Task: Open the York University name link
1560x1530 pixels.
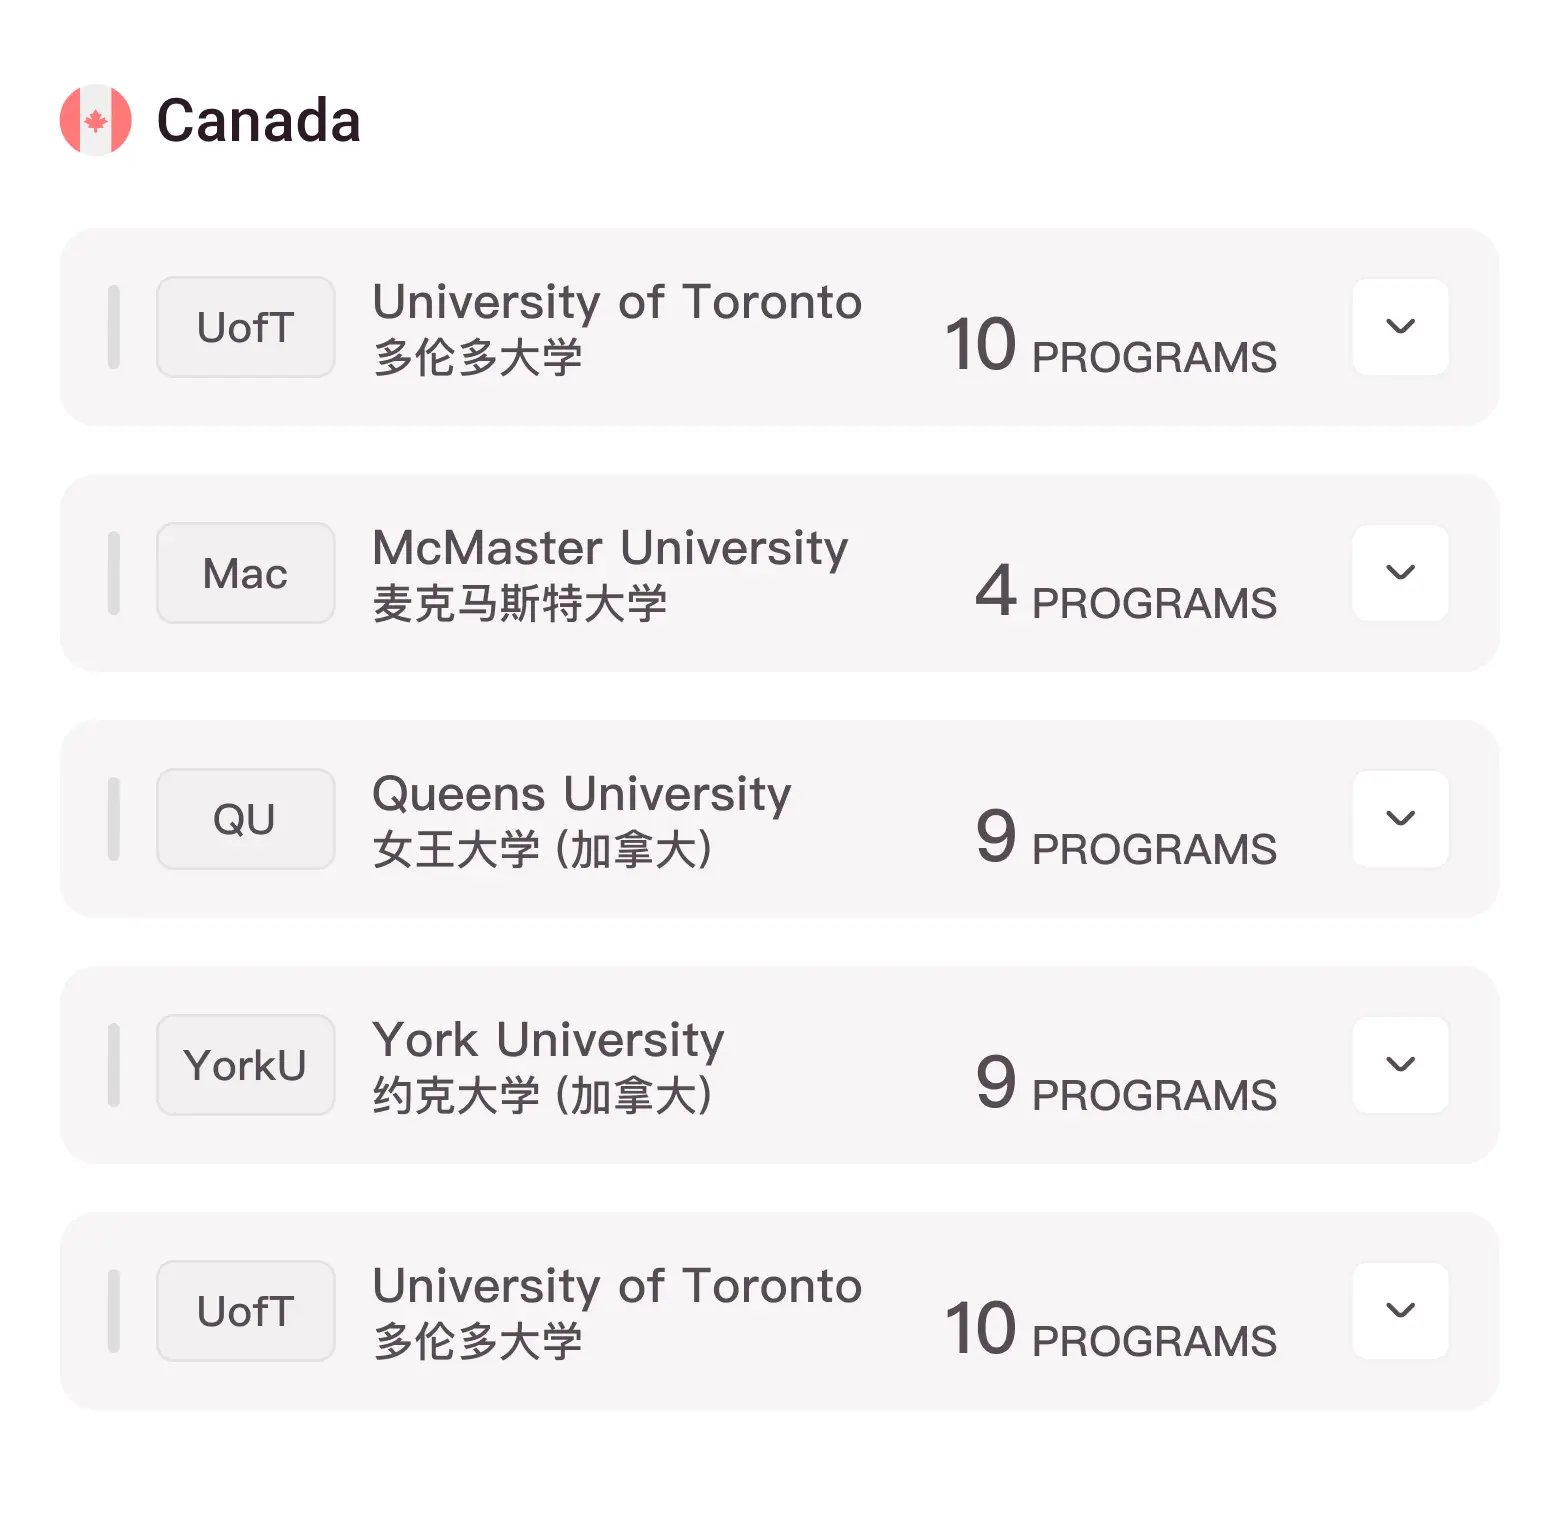Action: (548, 1040)
